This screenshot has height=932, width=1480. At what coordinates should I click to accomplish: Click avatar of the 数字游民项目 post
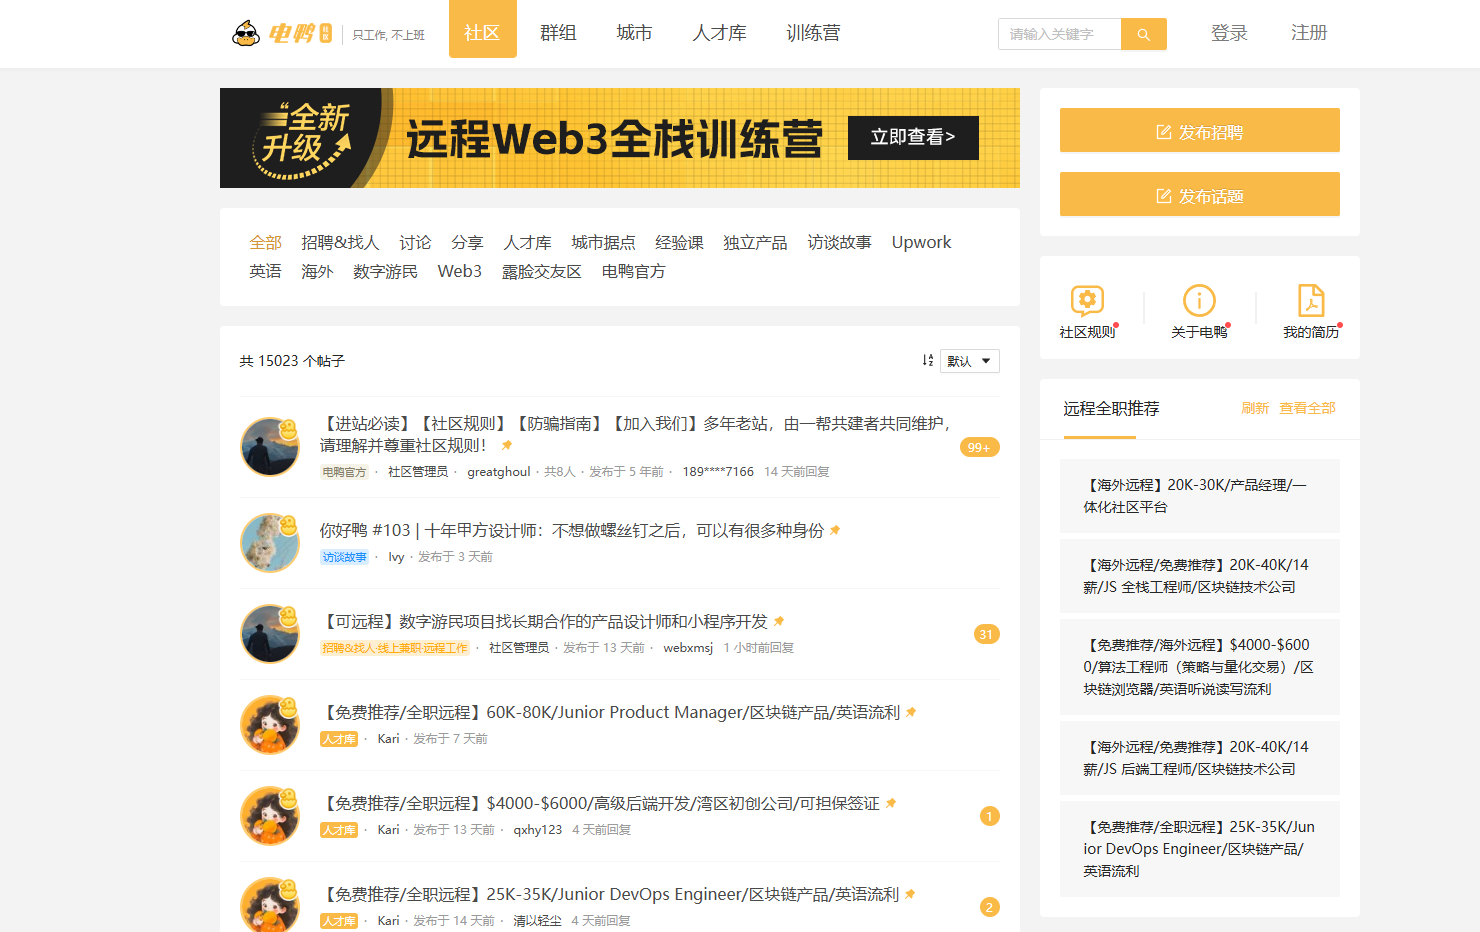coord(270,634)
